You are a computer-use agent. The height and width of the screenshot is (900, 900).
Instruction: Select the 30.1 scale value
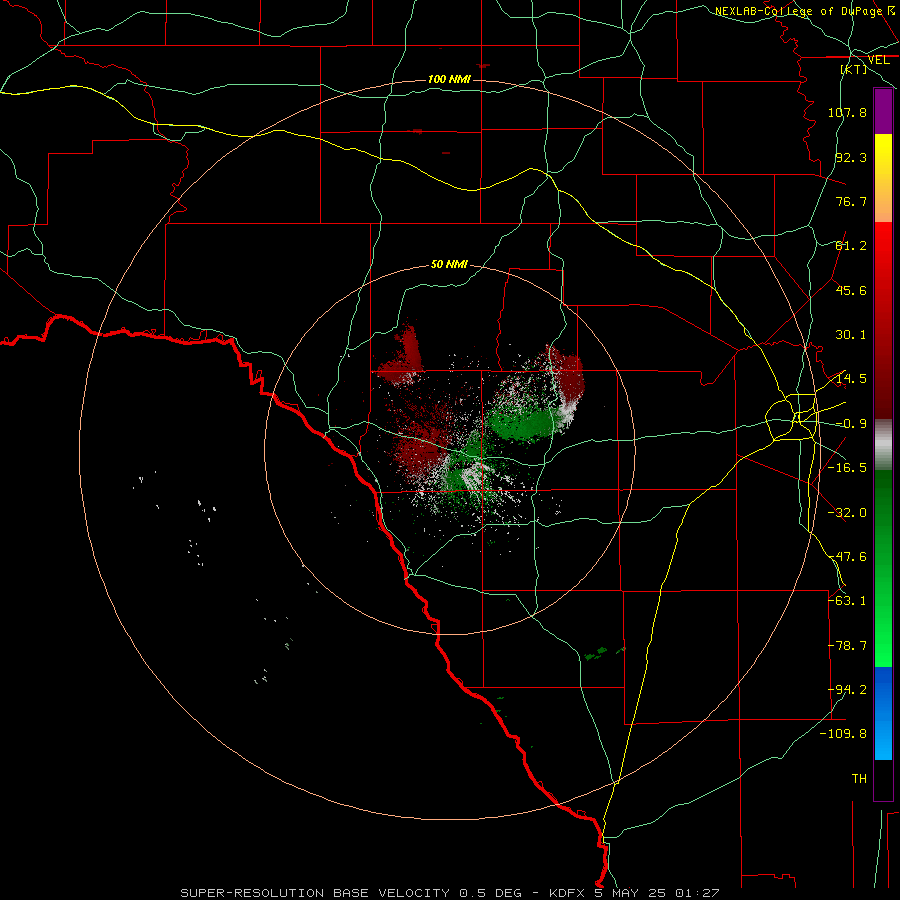pyautogui.click(x=851, y=335)
